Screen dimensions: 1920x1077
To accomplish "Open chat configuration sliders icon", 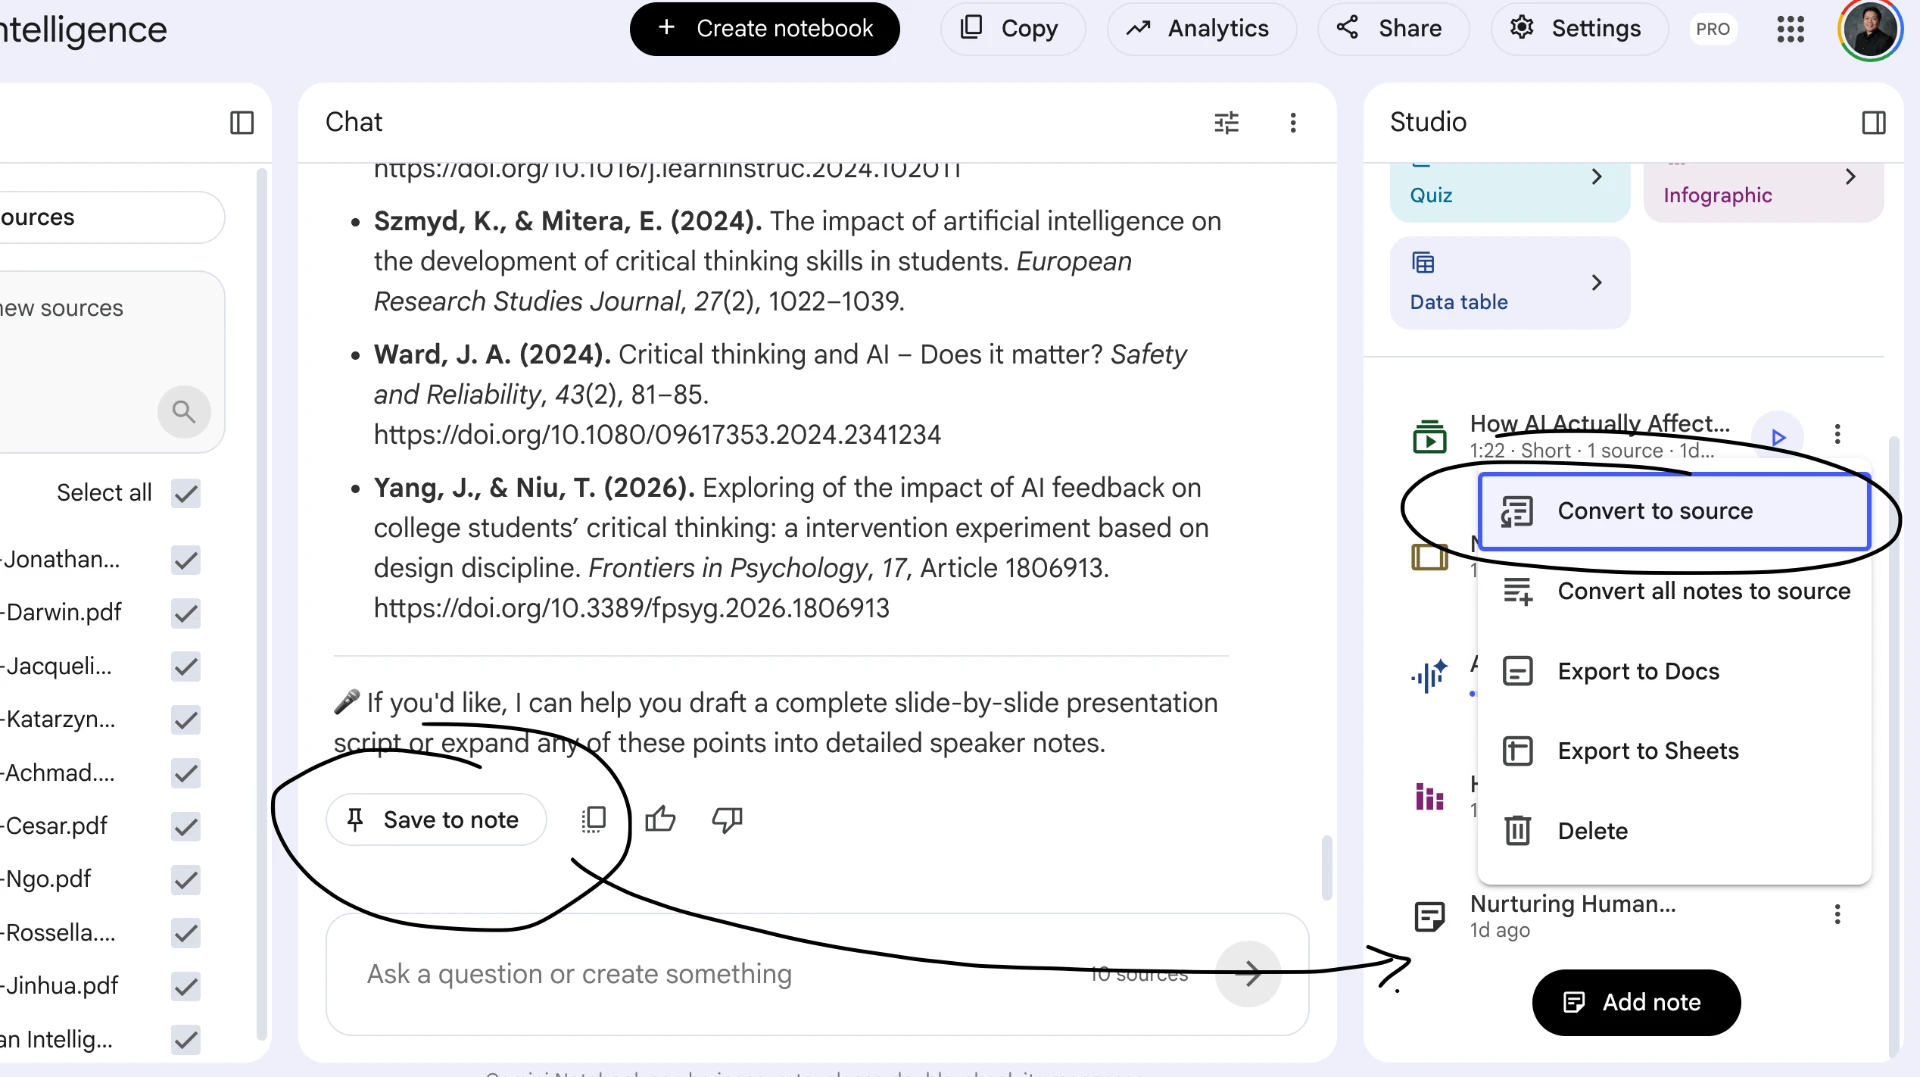I will click(x=1226, y=123).
